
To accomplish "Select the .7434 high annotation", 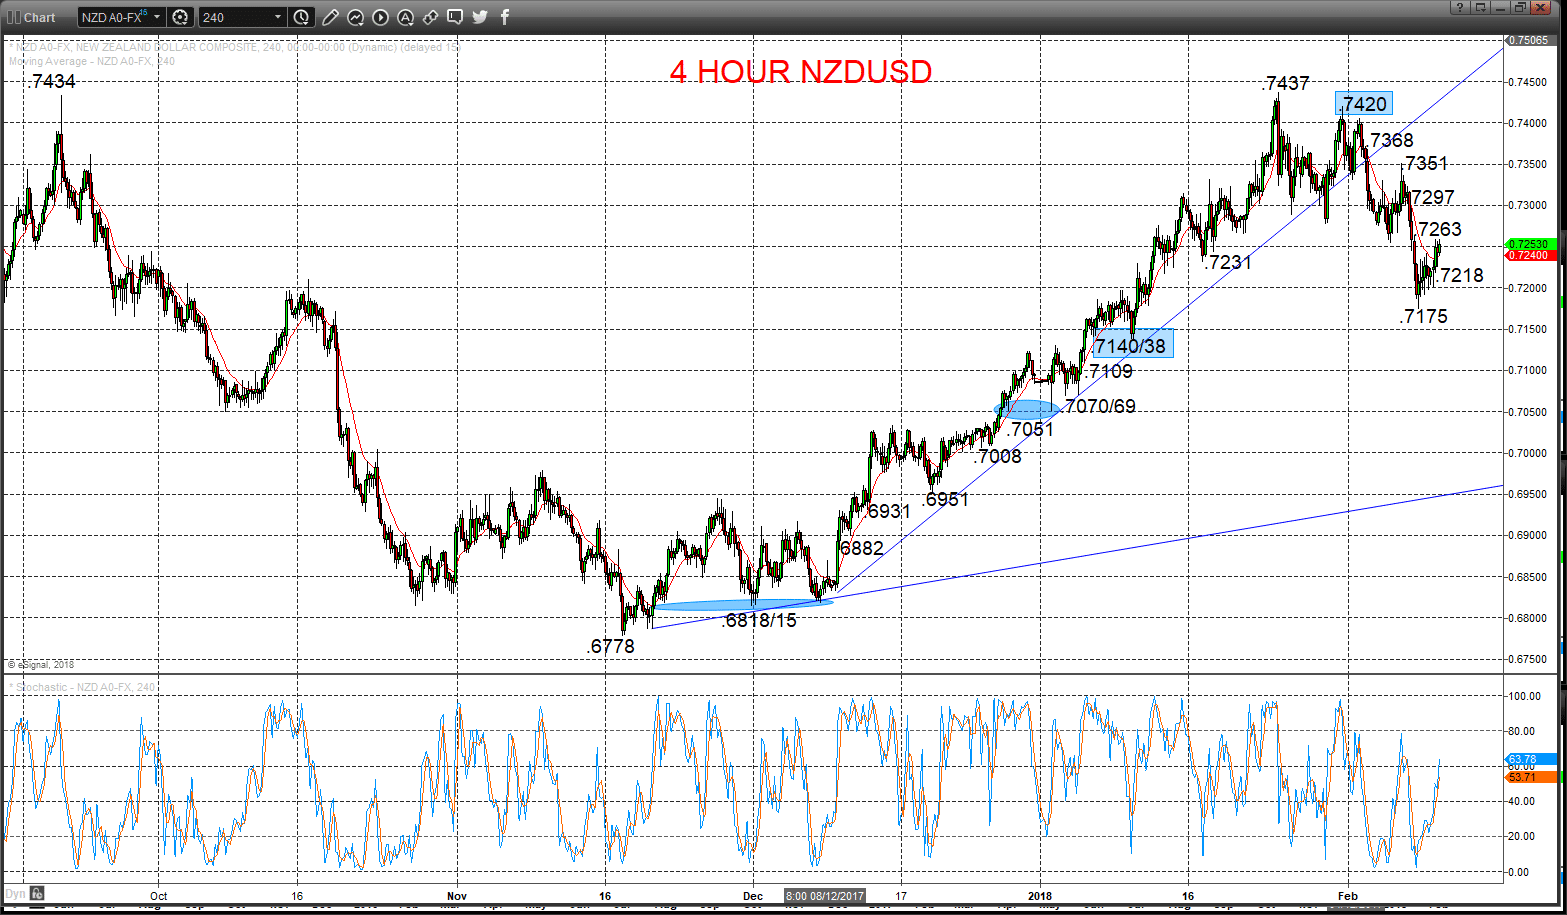I will pyautogui.click(x=52, y=81).
